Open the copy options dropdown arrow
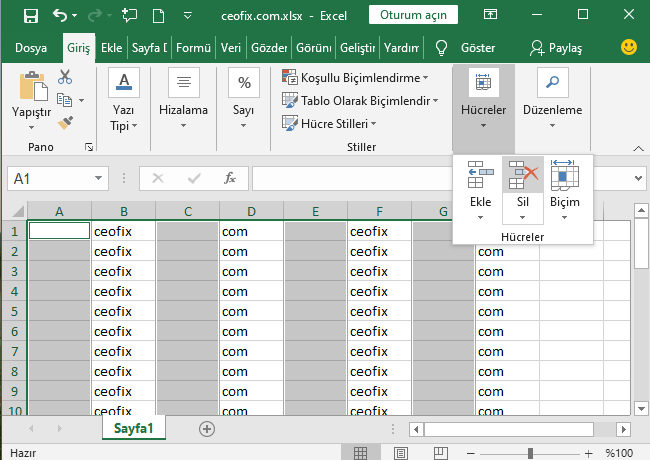 pyautogui.click(x=82, y=100)
